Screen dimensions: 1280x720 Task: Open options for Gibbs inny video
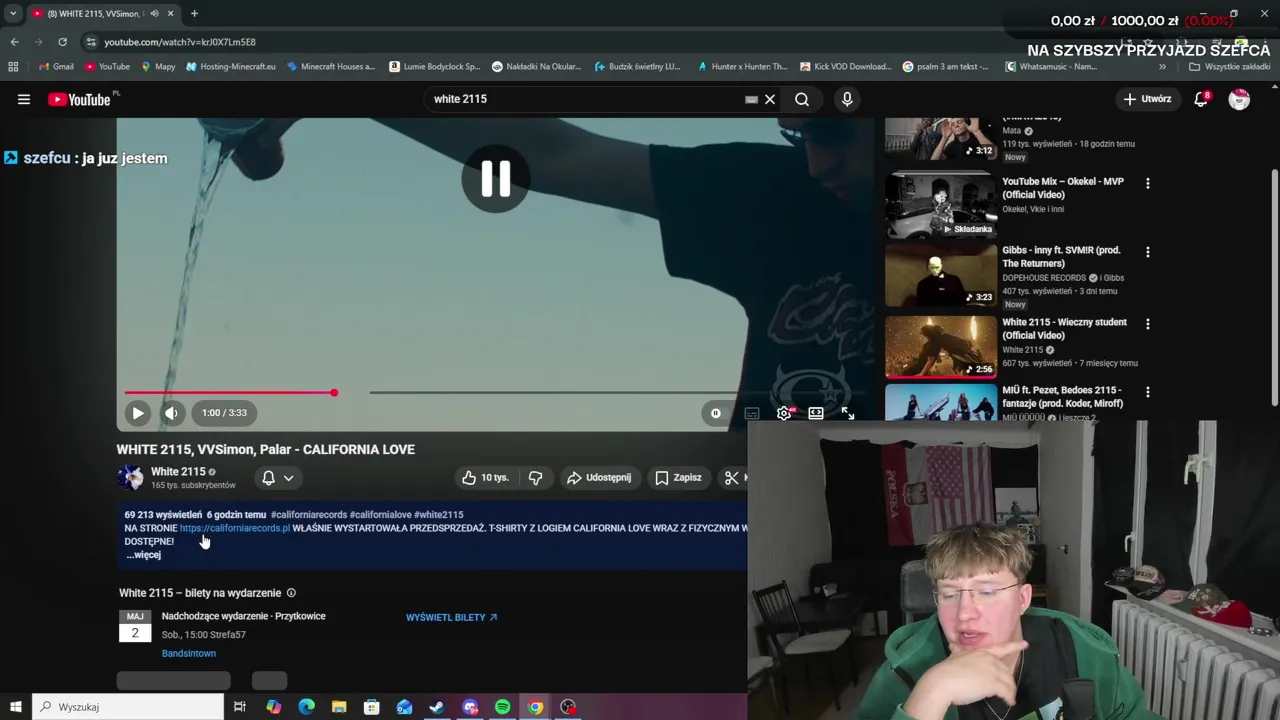pos(1148,252)
